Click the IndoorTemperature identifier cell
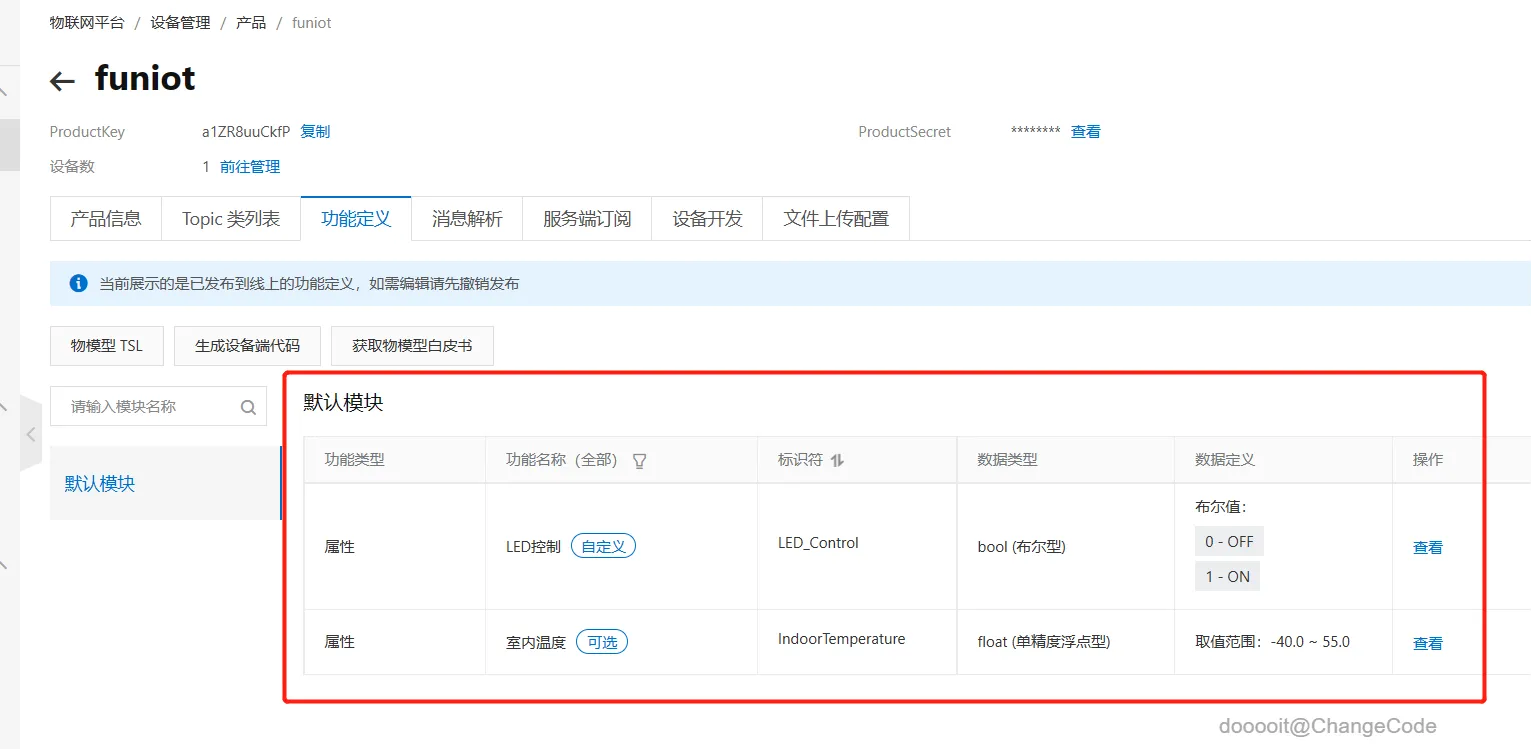1536x749 pixels. (842, 639)
